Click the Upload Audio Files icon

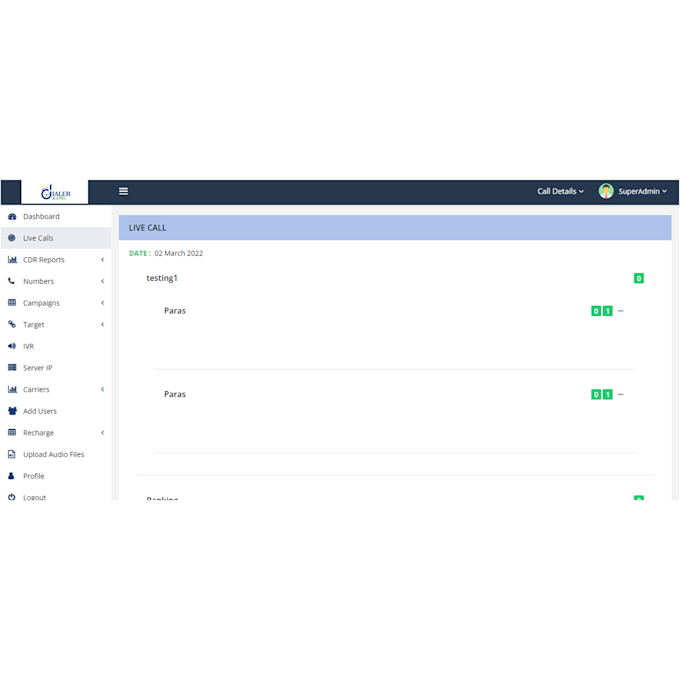pyautogui.click(x=12, y=454)
